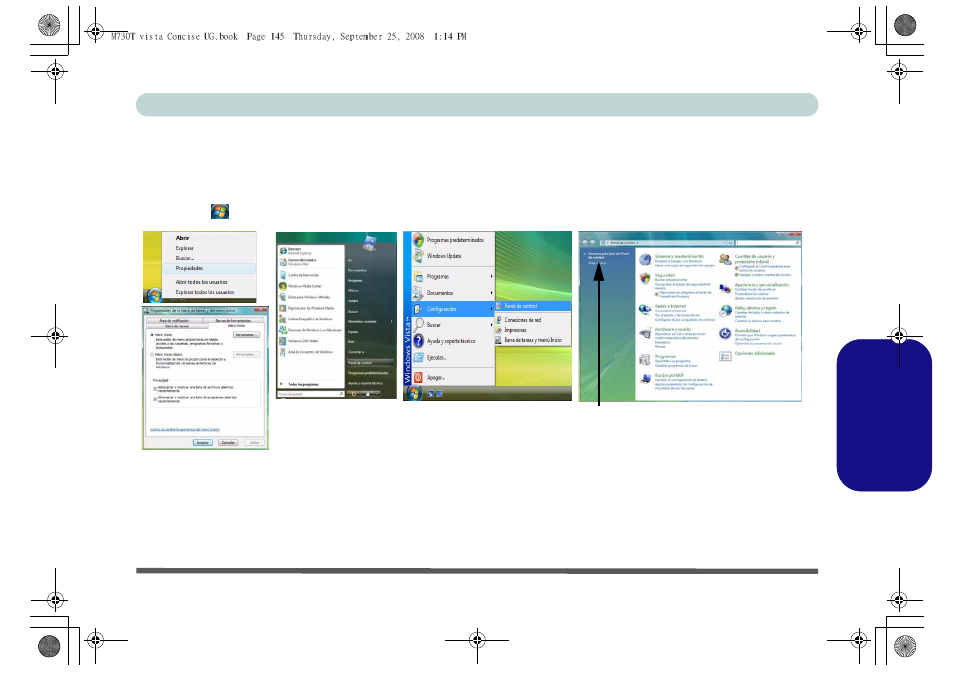Click the Start menu search field
The image size is (954, 673).
click(x=311, y=394)
